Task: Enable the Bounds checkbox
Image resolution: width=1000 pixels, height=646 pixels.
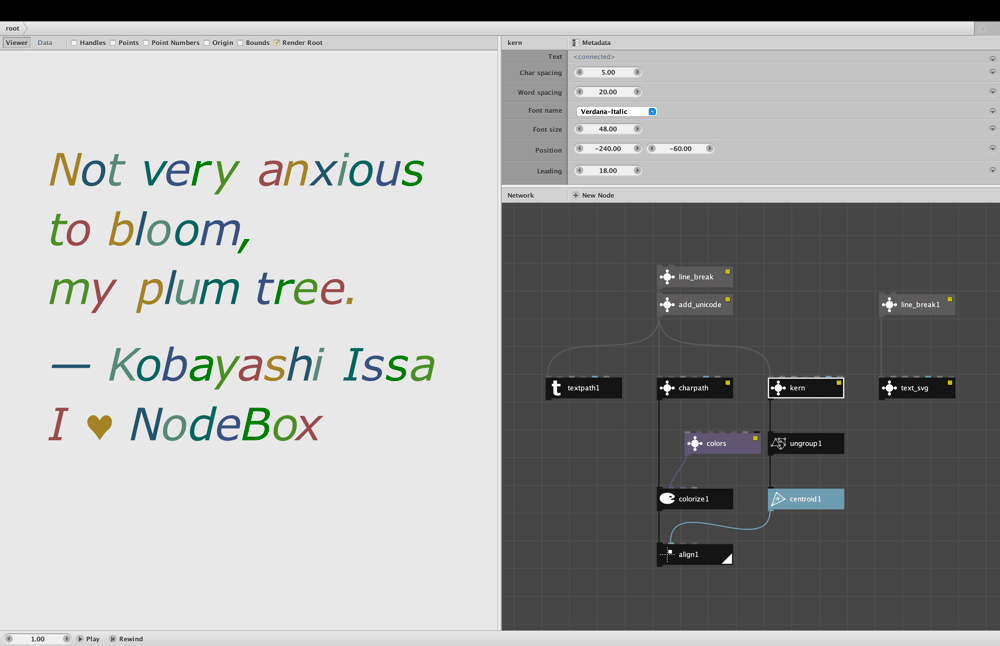Action: (240, 43)
